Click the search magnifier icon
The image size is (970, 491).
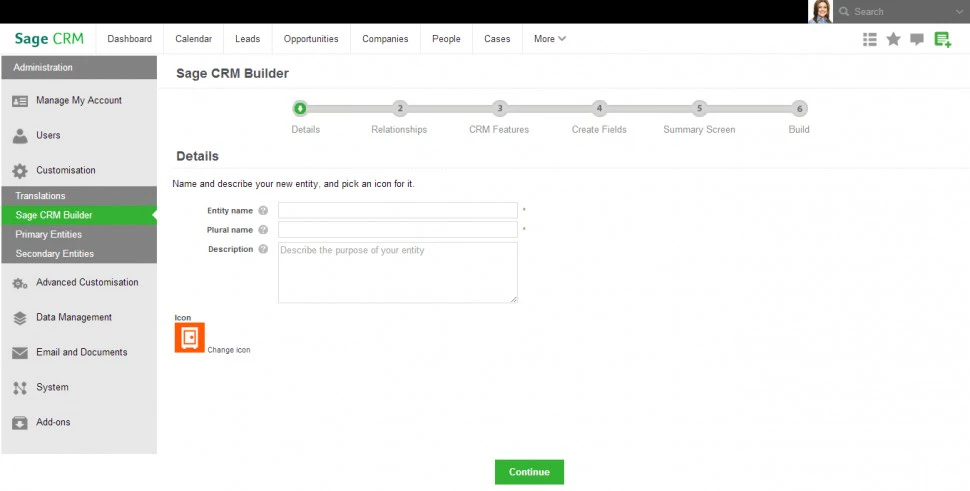click(x=844, y=11)
